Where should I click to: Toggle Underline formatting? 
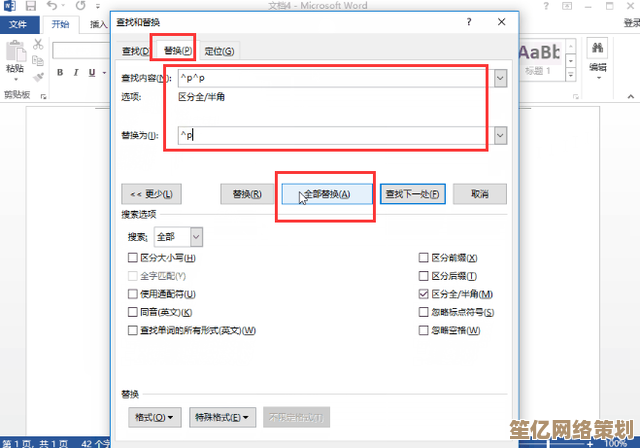point(92,73)
